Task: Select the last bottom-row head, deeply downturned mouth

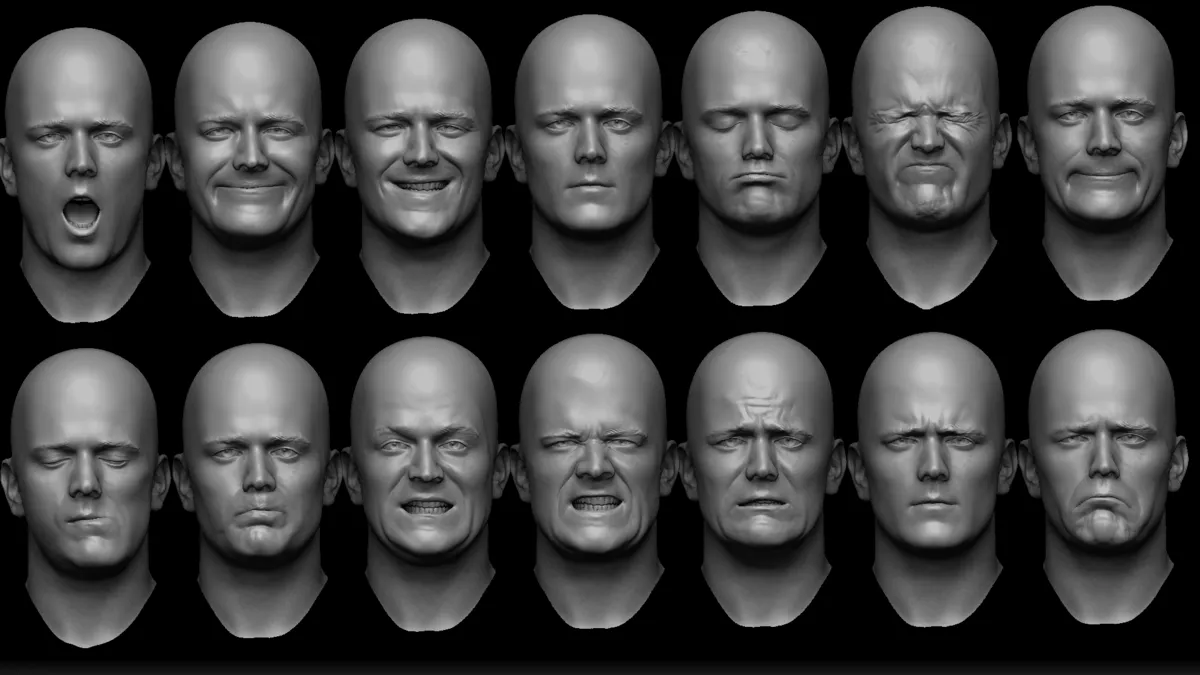Action: coord(1102,477)
